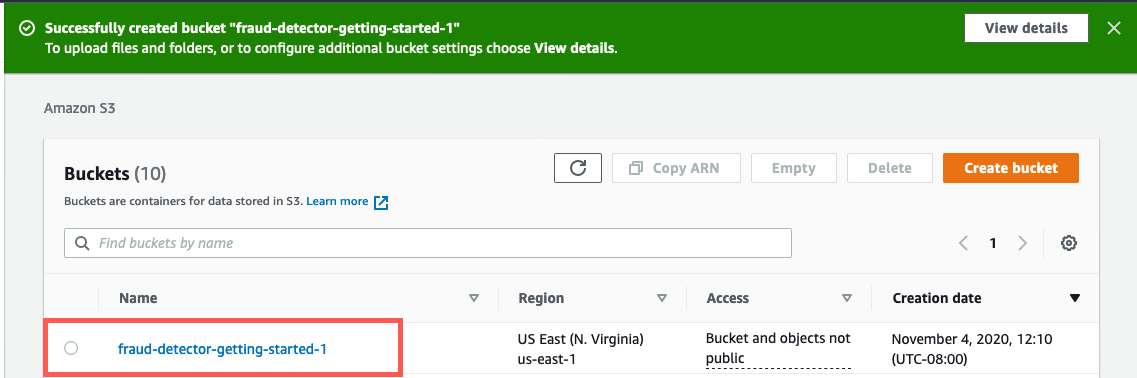
Task: Click the external link icon beside Learn more
Action: 381,202
